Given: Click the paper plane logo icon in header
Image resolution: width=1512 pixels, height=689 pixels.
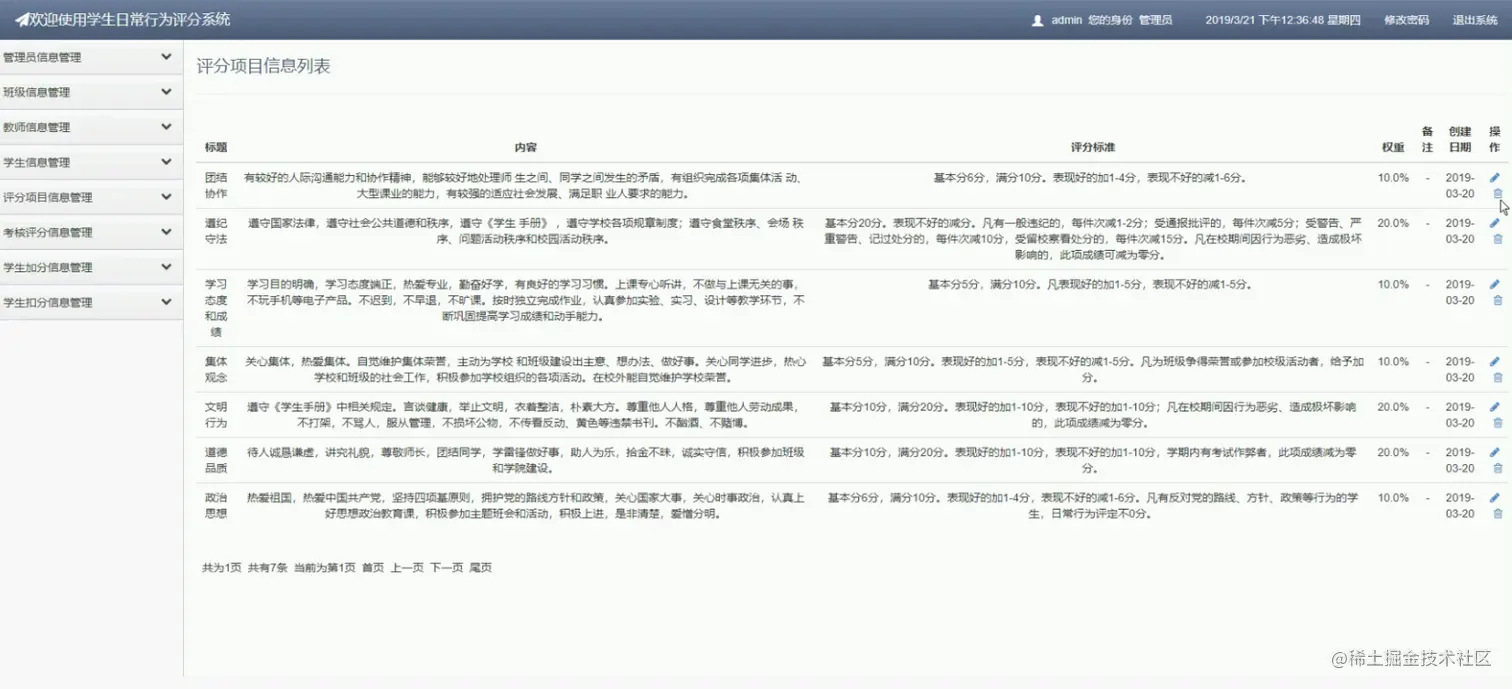Looking at the screenshot, I should coord(22,20).
